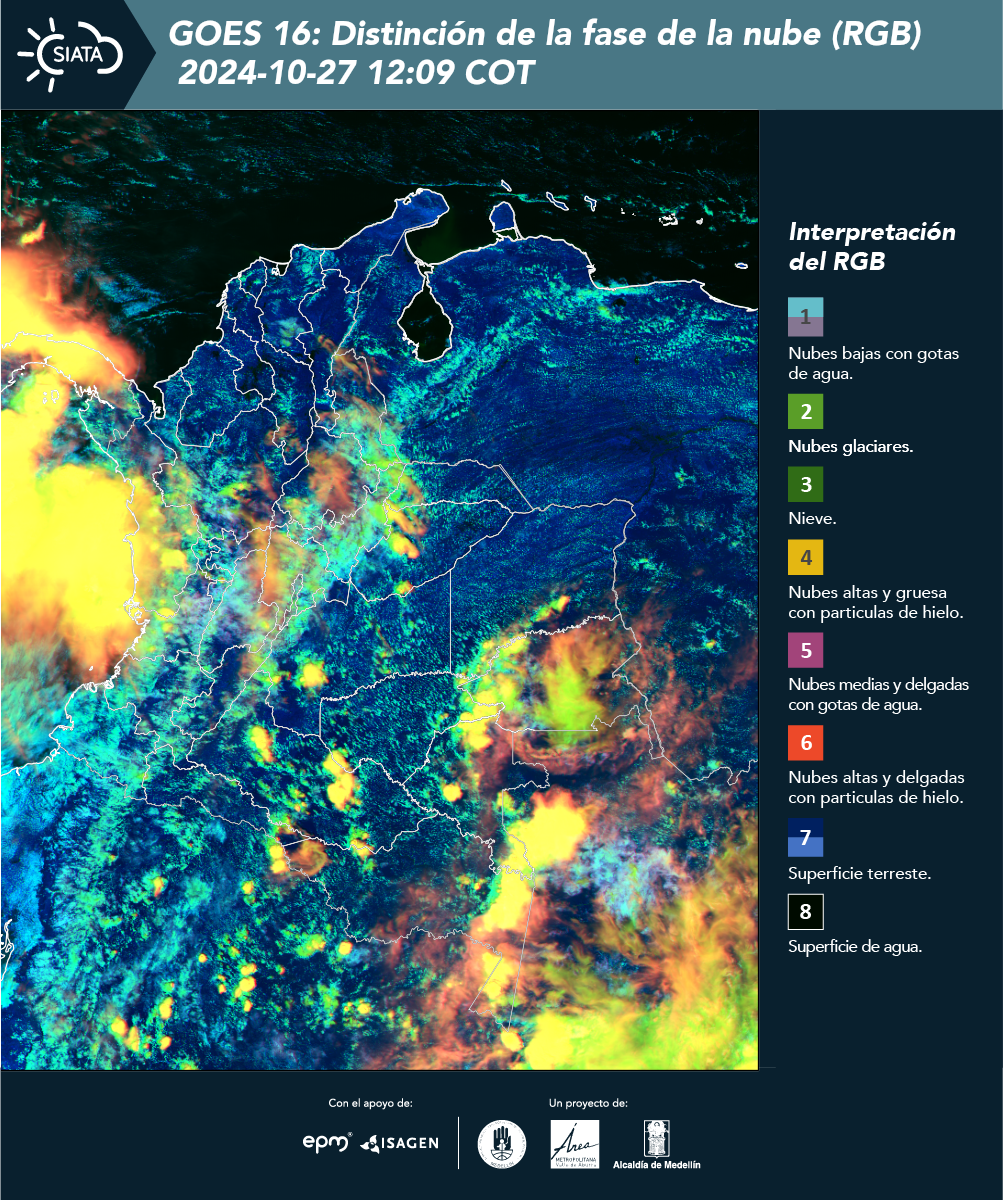Select legend swatch 1 low water clouds
The height and width of the screenshot is (1200, 1003).
(805, 316)
